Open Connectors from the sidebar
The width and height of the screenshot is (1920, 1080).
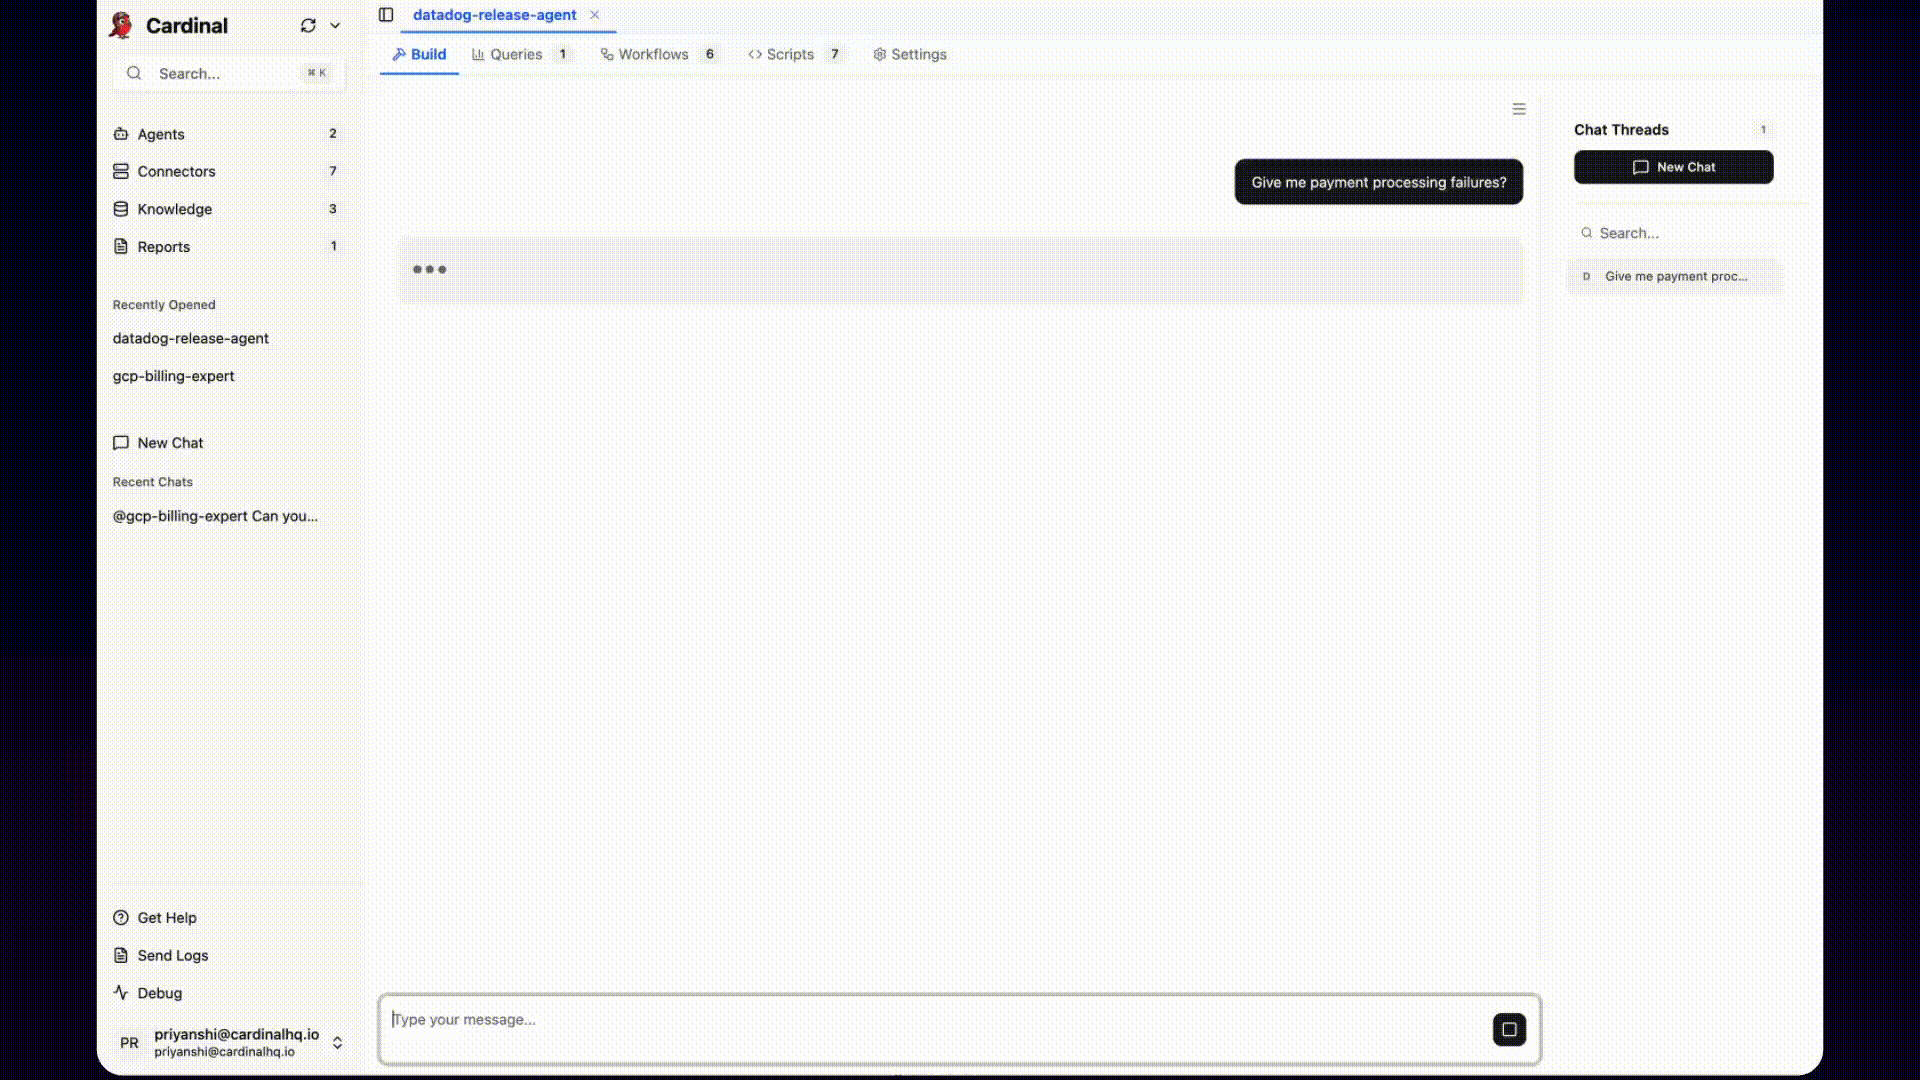pos(176,171)
